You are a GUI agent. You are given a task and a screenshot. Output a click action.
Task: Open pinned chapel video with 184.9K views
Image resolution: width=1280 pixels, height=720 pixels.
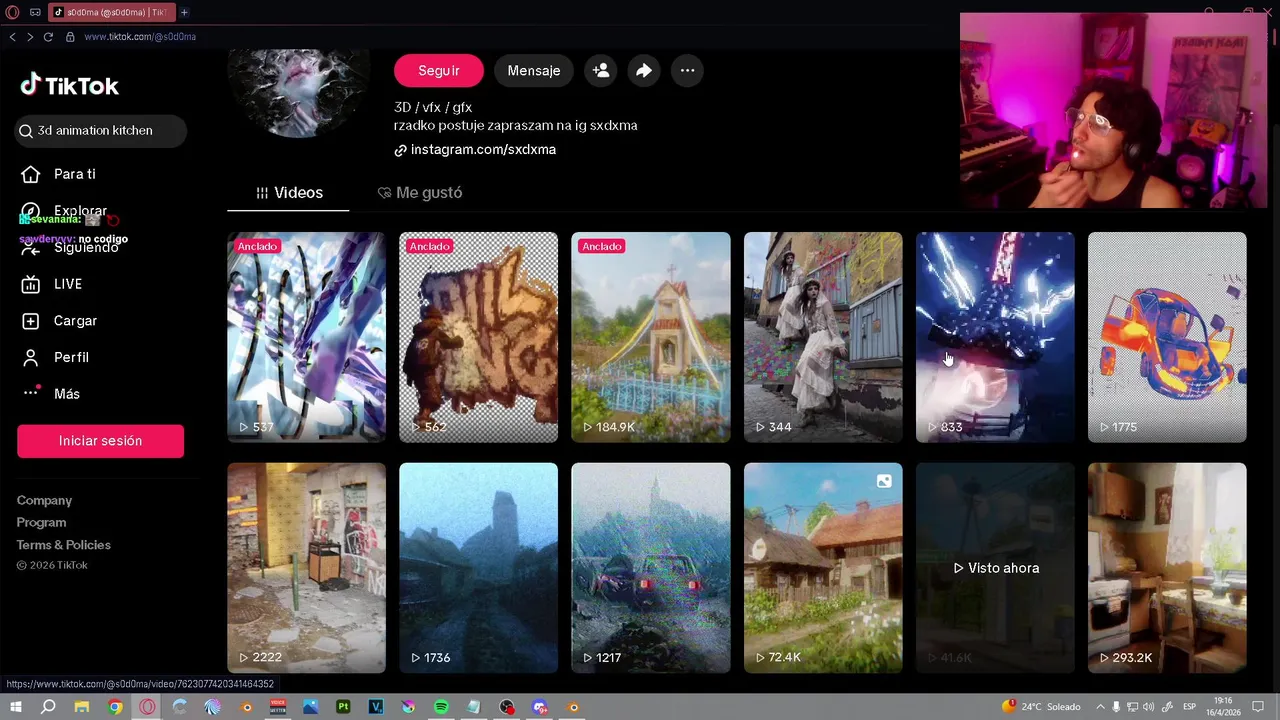pyautogui.click(x=651, y=337)
